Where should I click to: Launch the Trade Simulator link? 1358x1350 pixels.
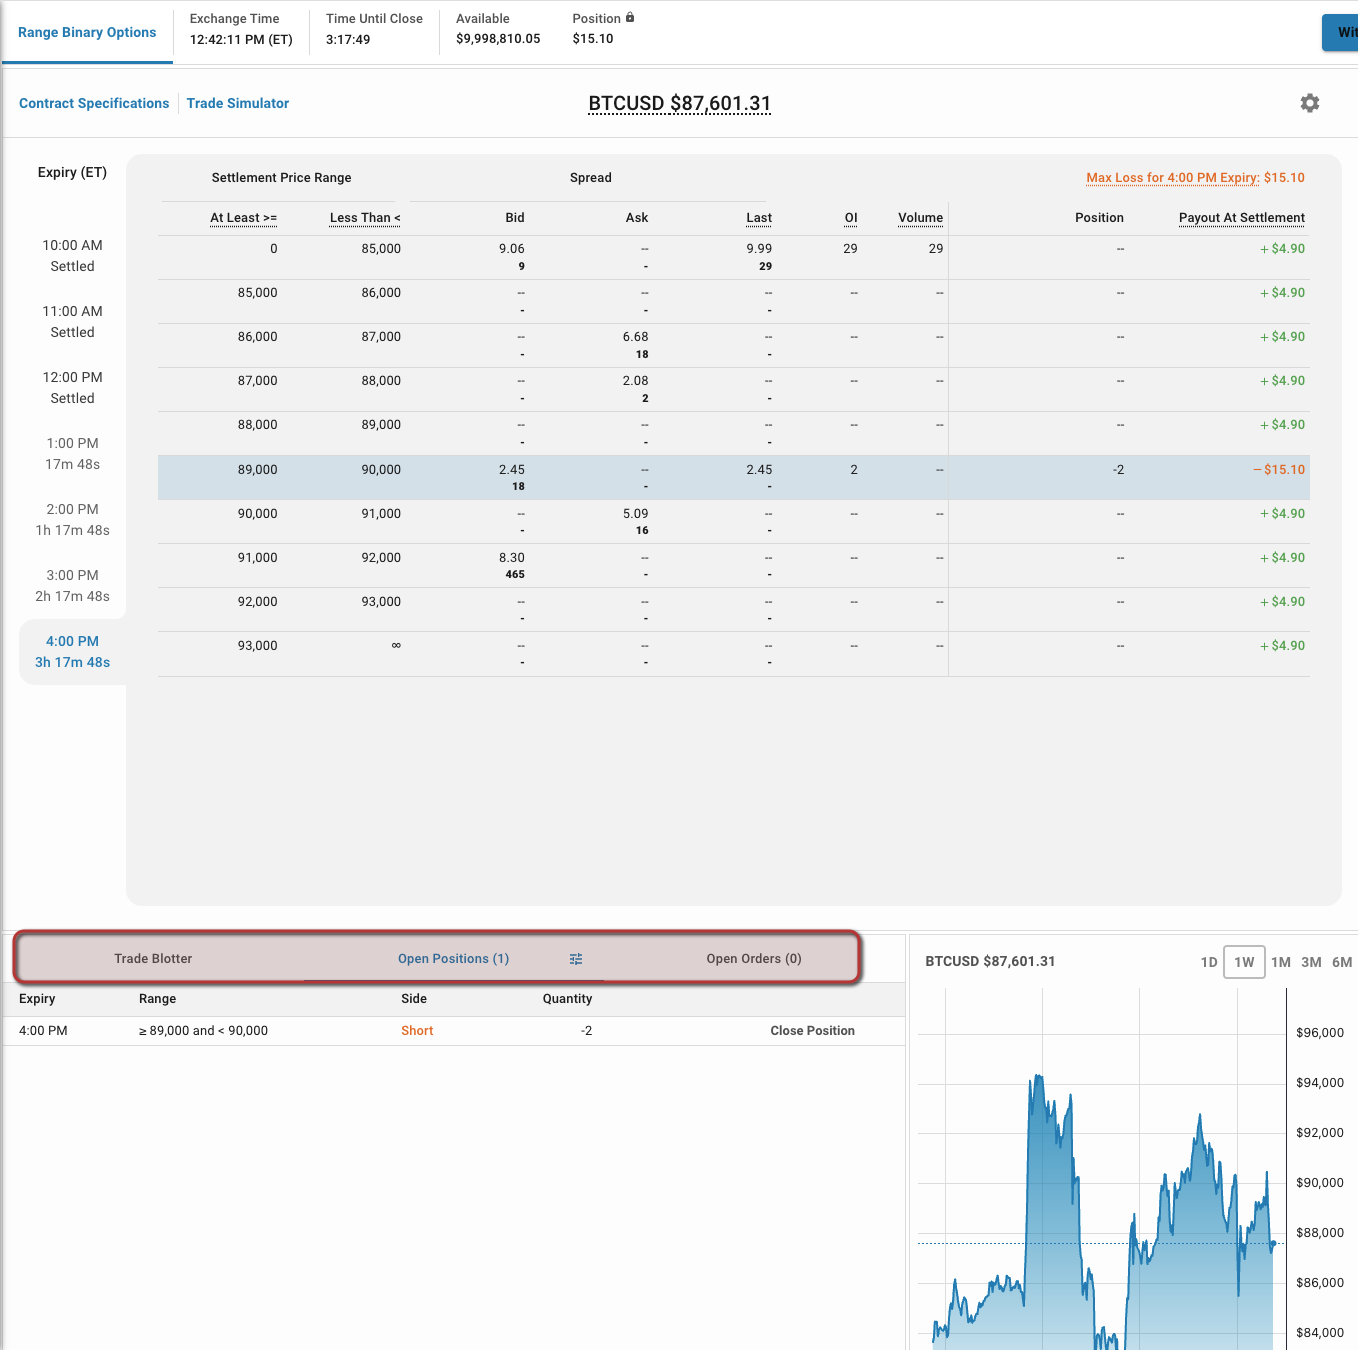238,103
